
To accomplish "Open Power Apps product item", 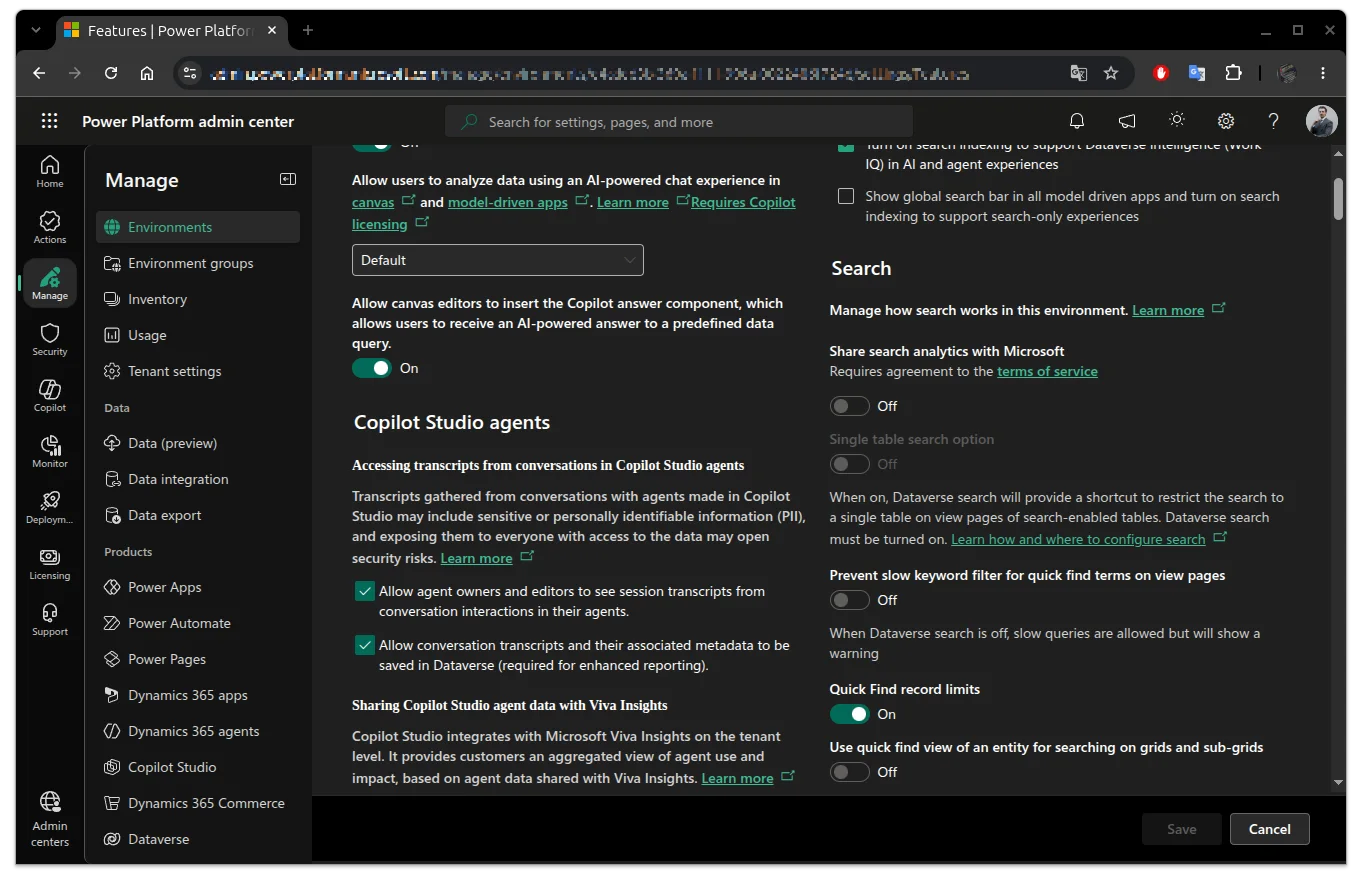I will (198, 587).
